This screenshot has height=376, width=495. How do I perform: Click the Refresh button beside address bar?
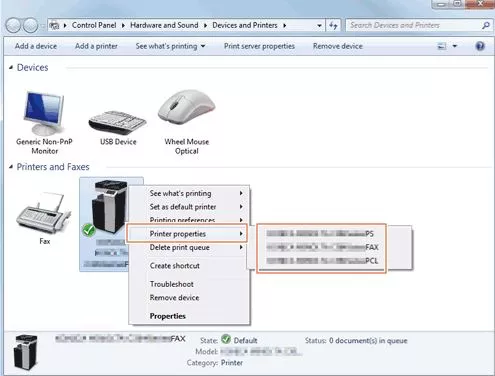(x=333, y=25)
